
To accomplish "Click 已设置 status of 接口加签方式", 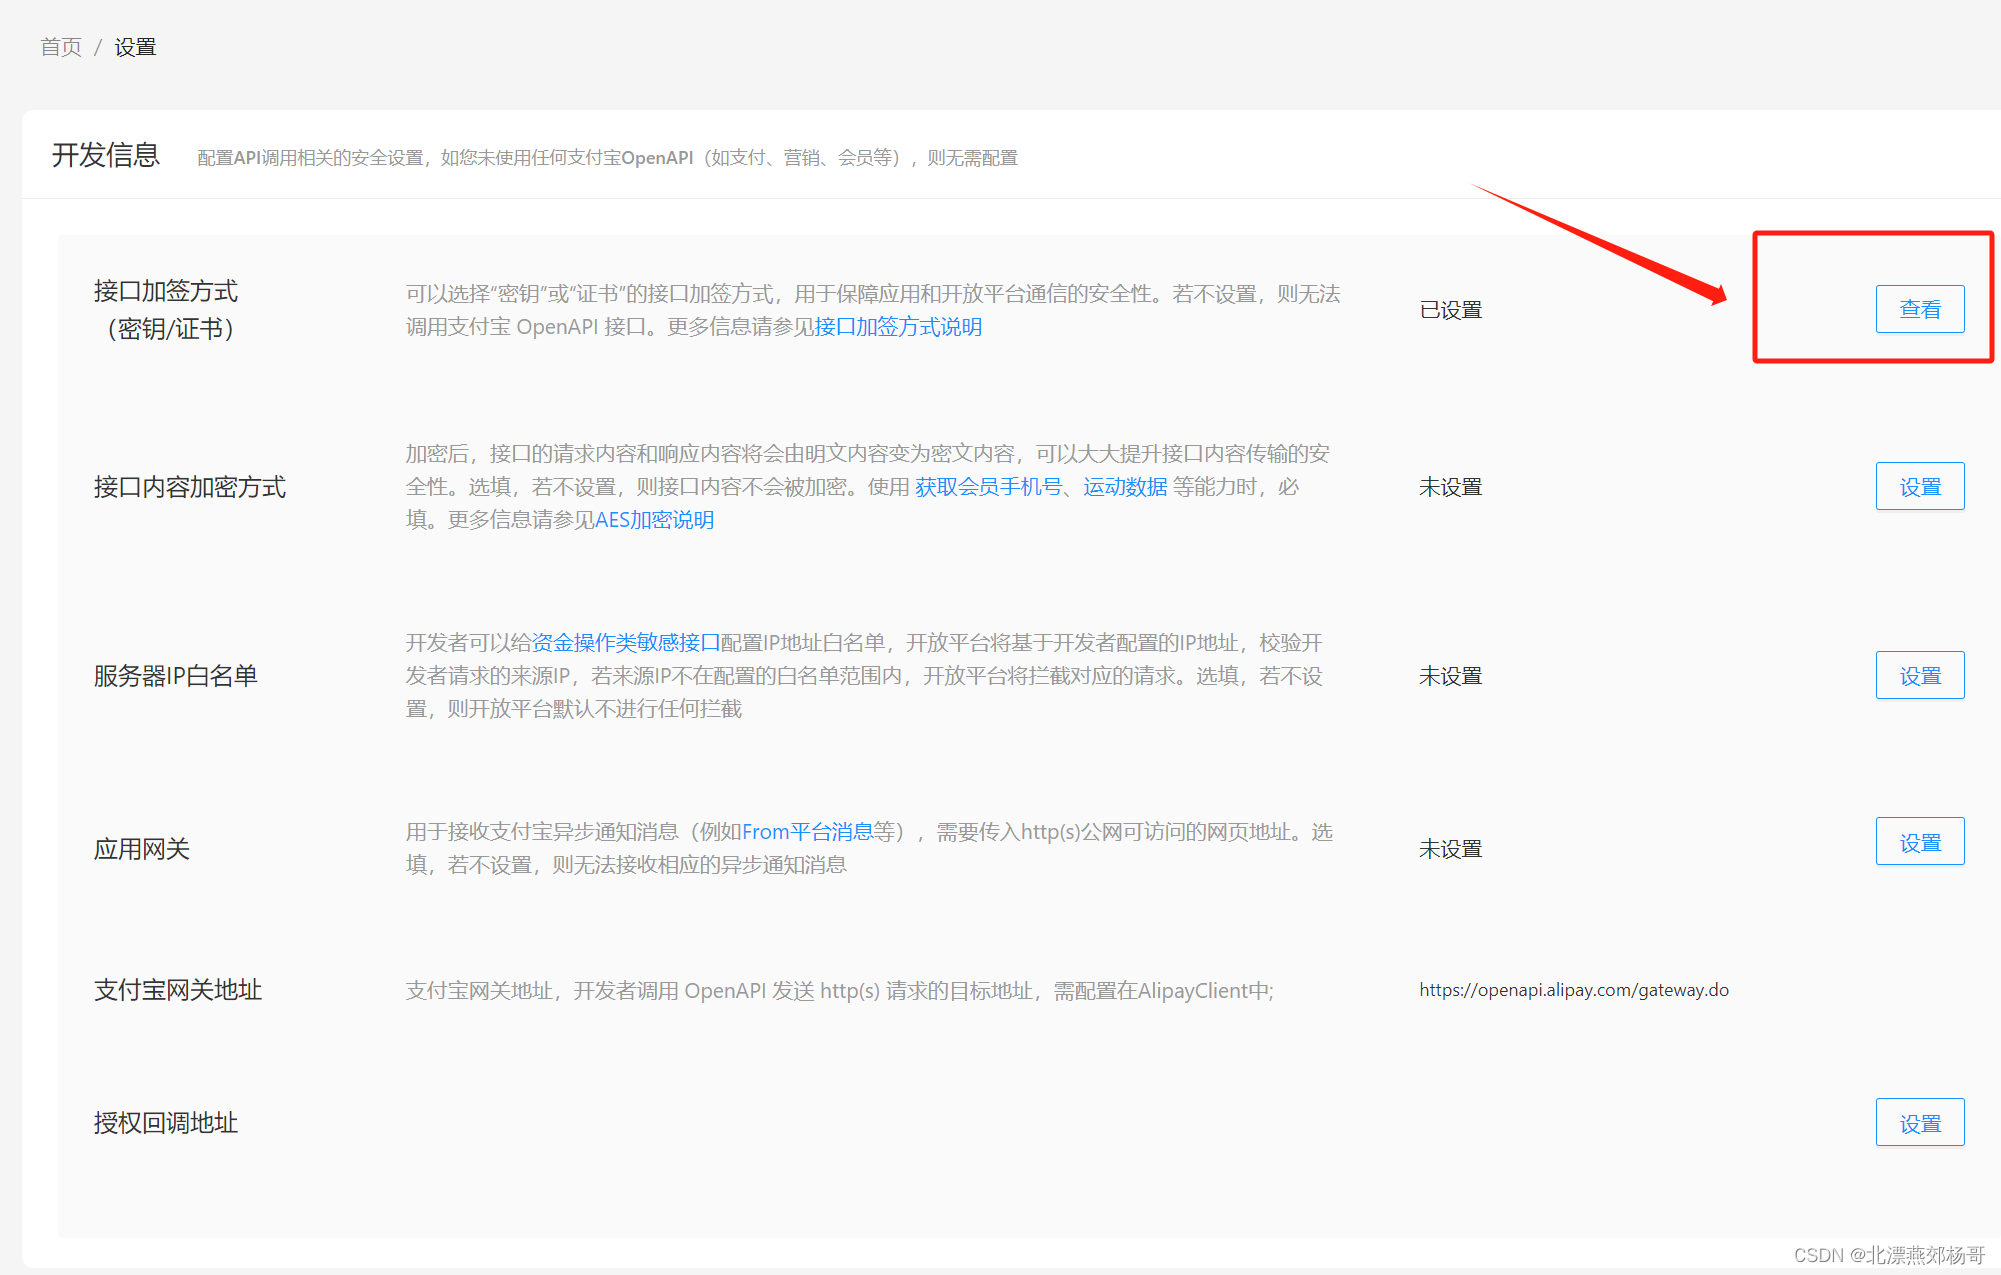I will [x=1450, y=310].
